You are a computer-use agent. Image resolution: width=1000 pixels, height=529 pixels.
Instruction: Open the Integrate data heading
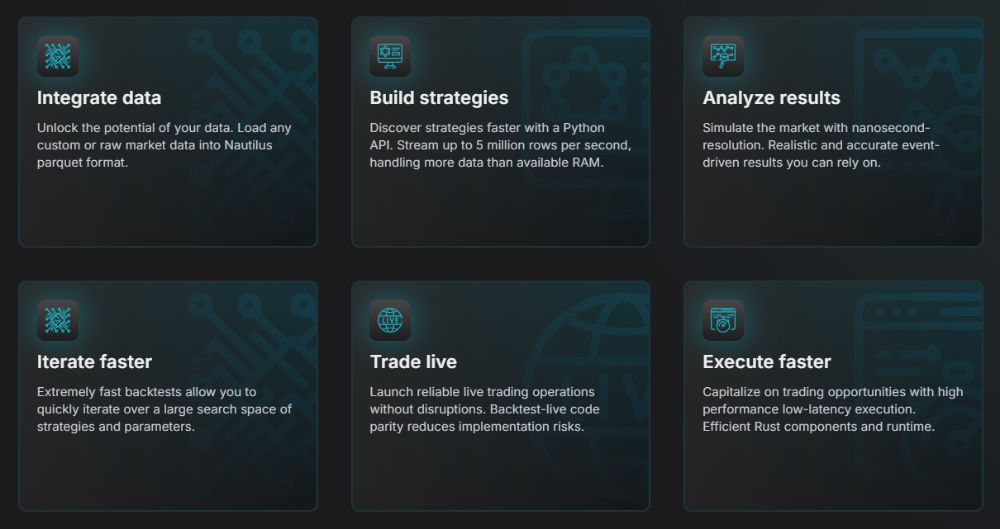coord(99,98)
